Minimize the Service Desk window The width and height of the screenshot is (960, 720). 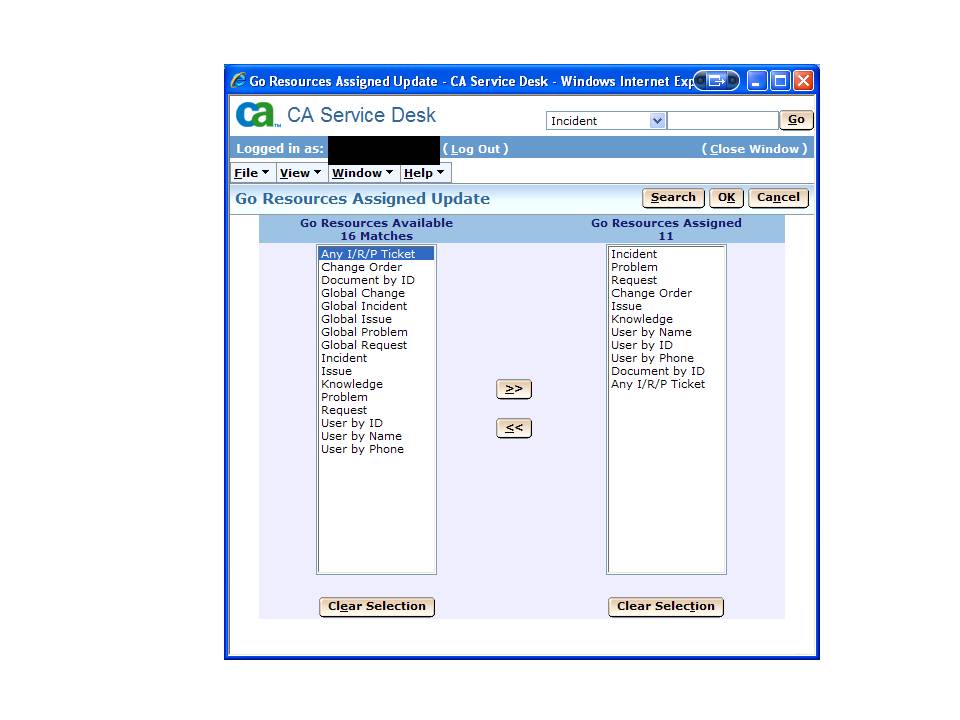pos(757,81)
